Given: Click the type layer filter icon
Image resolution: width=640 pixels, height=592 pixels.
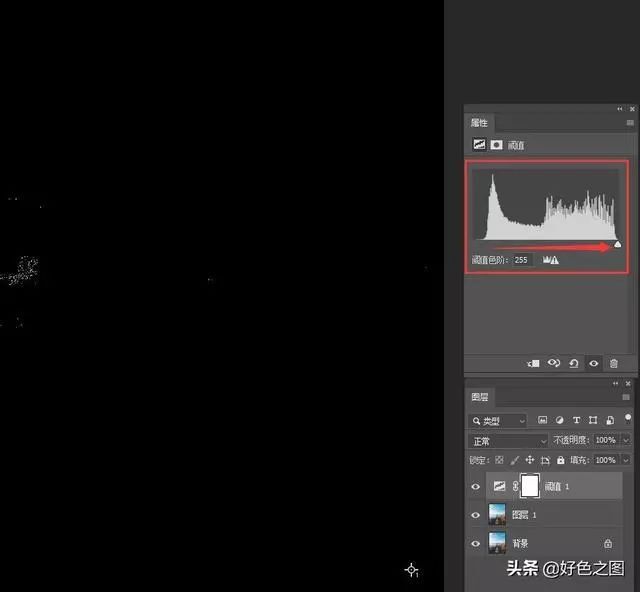Looking at the screenshot, I should [x=576, y=420].
